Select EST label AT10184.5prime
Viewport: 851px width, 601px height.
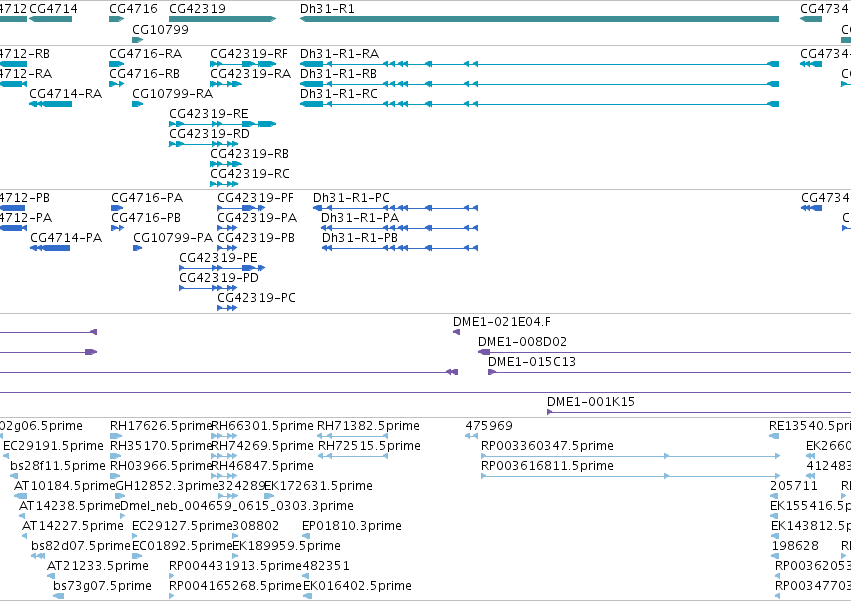coord(65,486)
